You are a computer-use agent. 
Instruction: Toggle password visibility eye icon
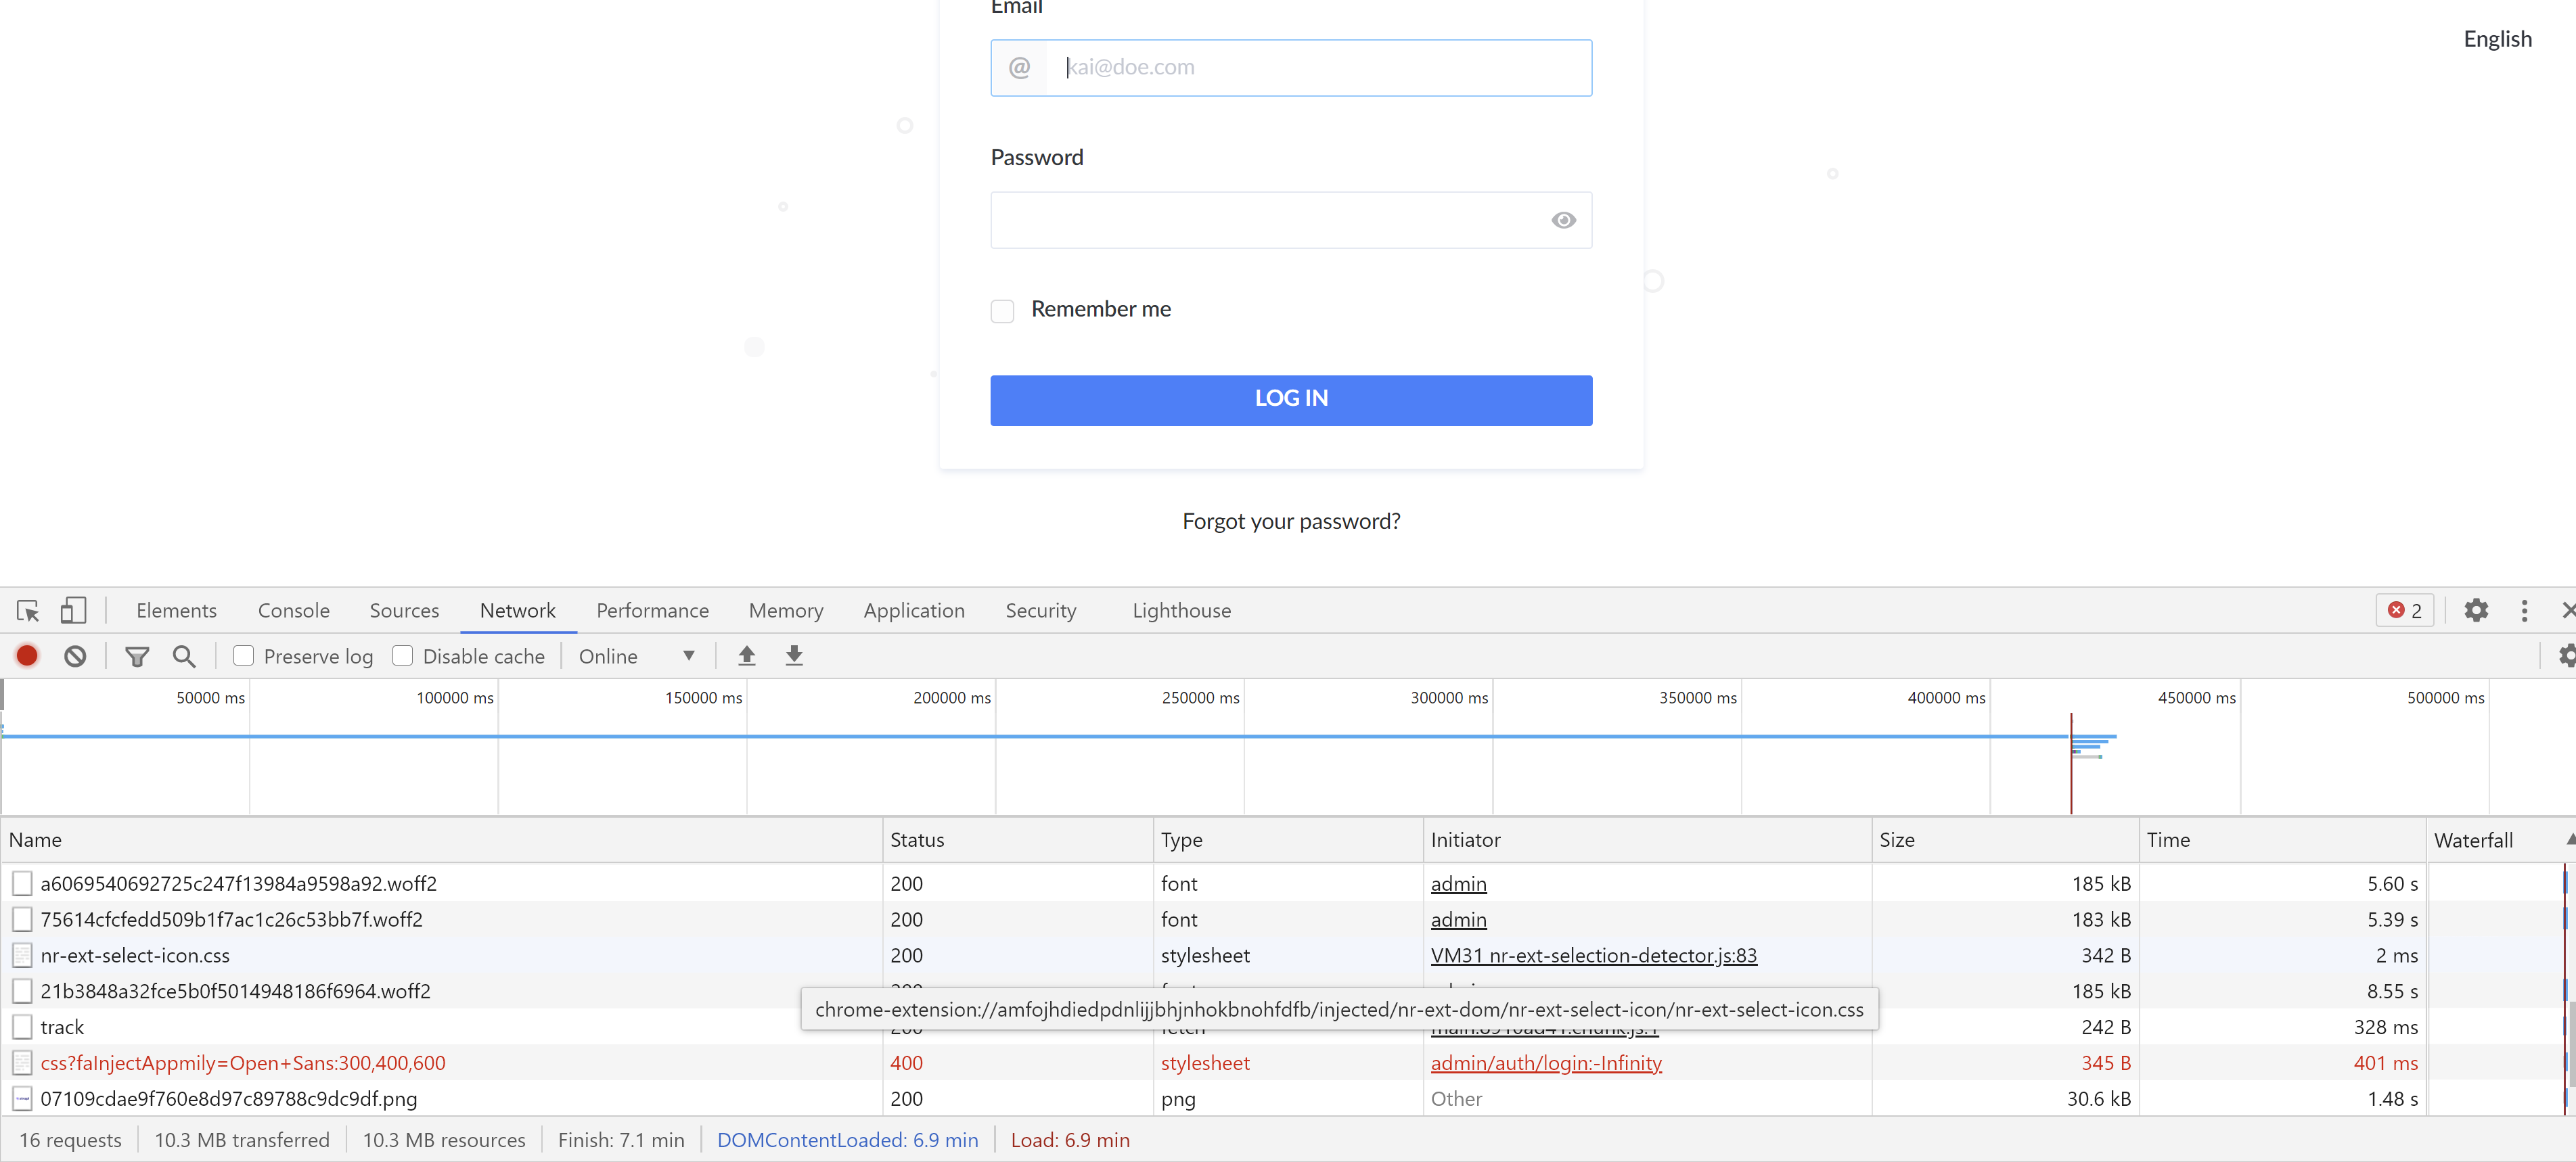1564,220
